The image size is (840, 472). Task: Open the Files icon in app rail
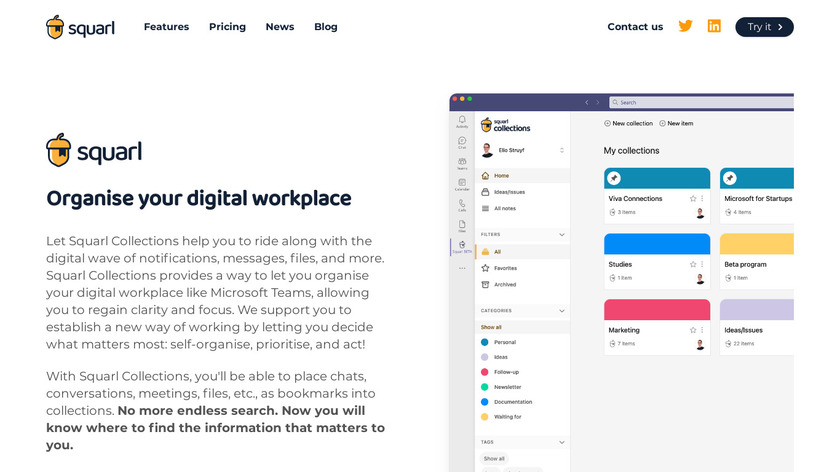pyautogui.click(x=462, y=226)
